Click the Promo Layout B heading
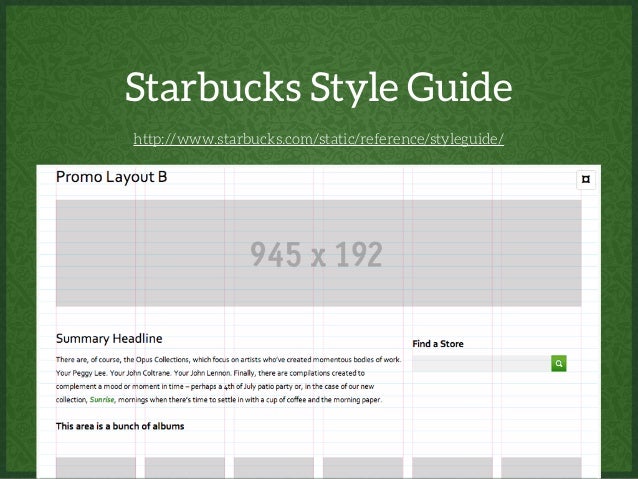Viewport: 638px width, 479px height. click(111, 177)
